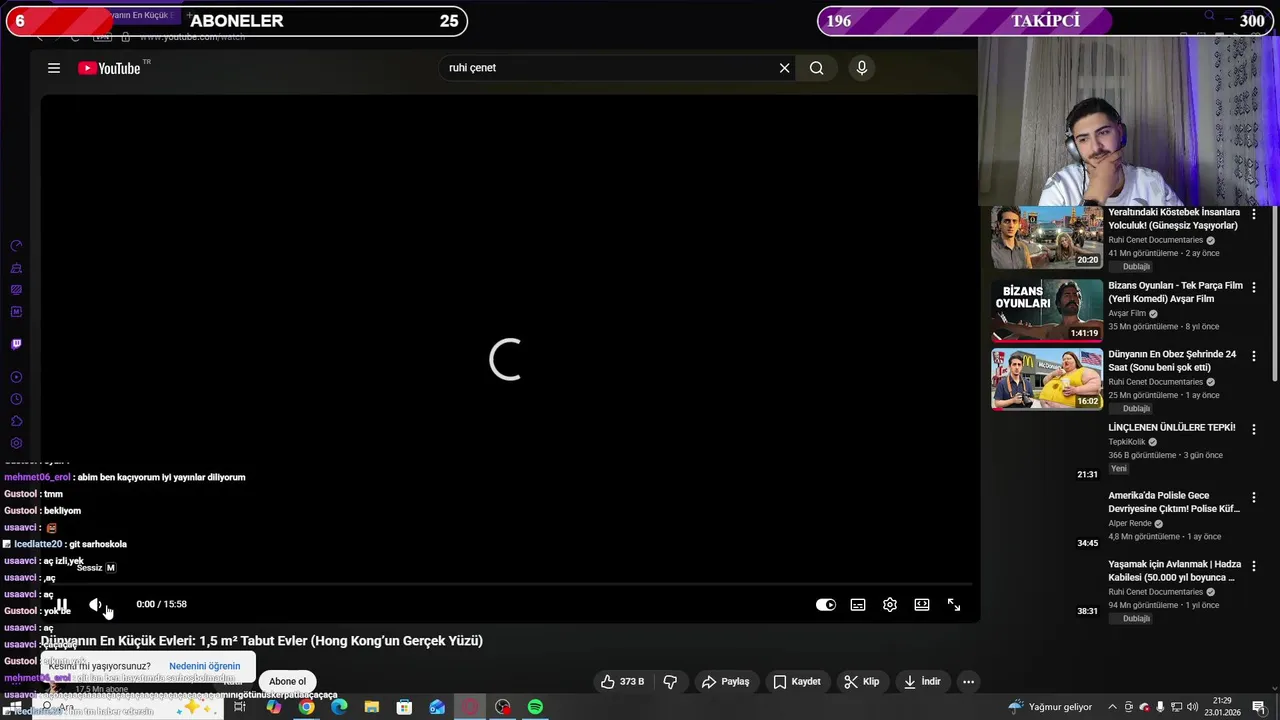Open the Twitch panel in the sidebar
The image size is (1280, 720).
[x=16, y=344]
